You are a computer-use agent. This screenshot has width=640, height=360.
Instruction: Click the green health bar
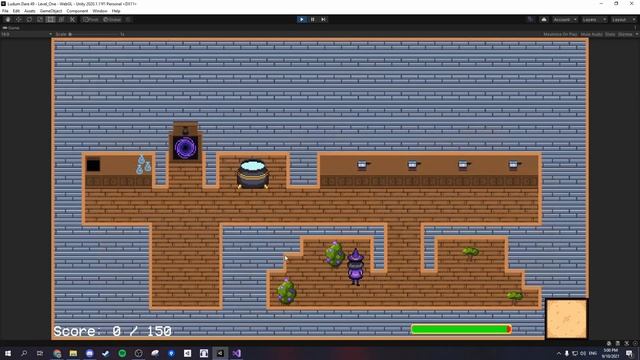point(461,329)
